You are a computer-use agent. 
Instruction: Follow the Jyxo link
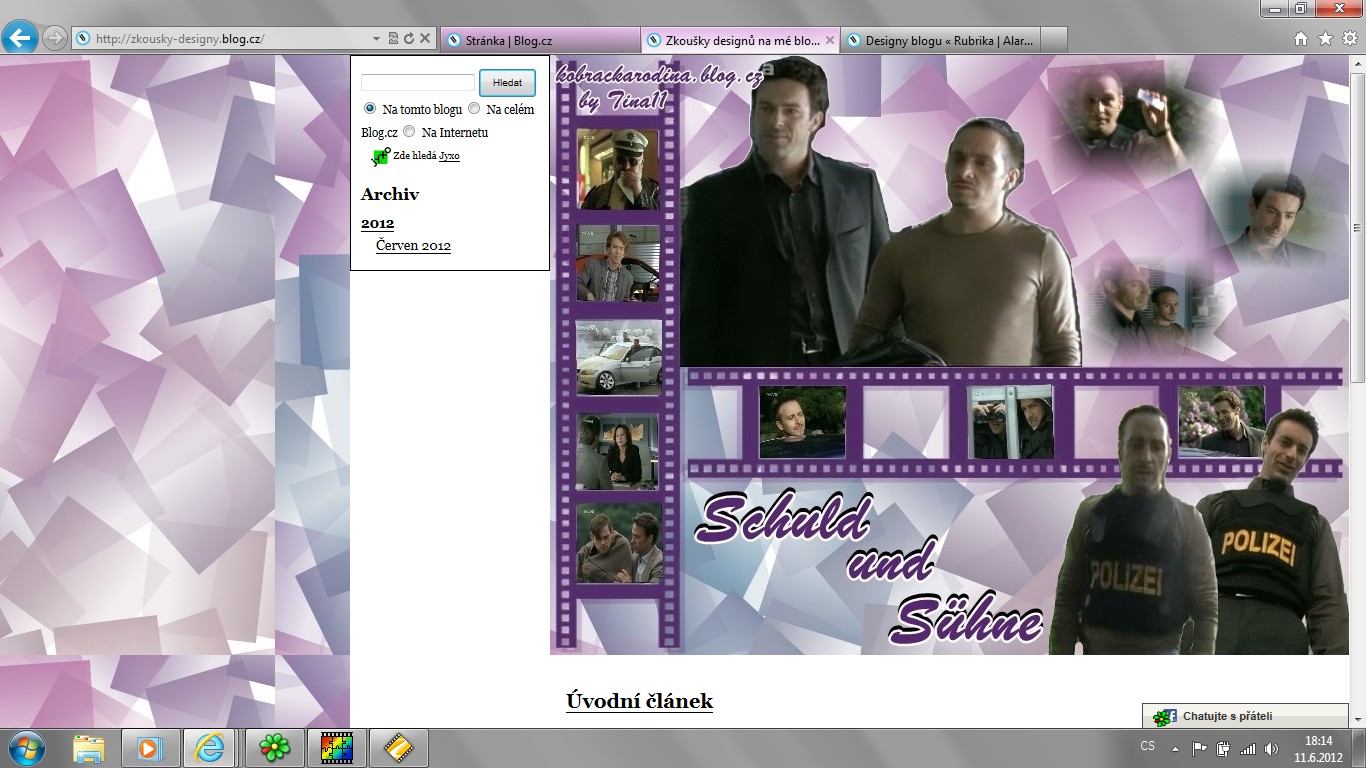(449, 156)
